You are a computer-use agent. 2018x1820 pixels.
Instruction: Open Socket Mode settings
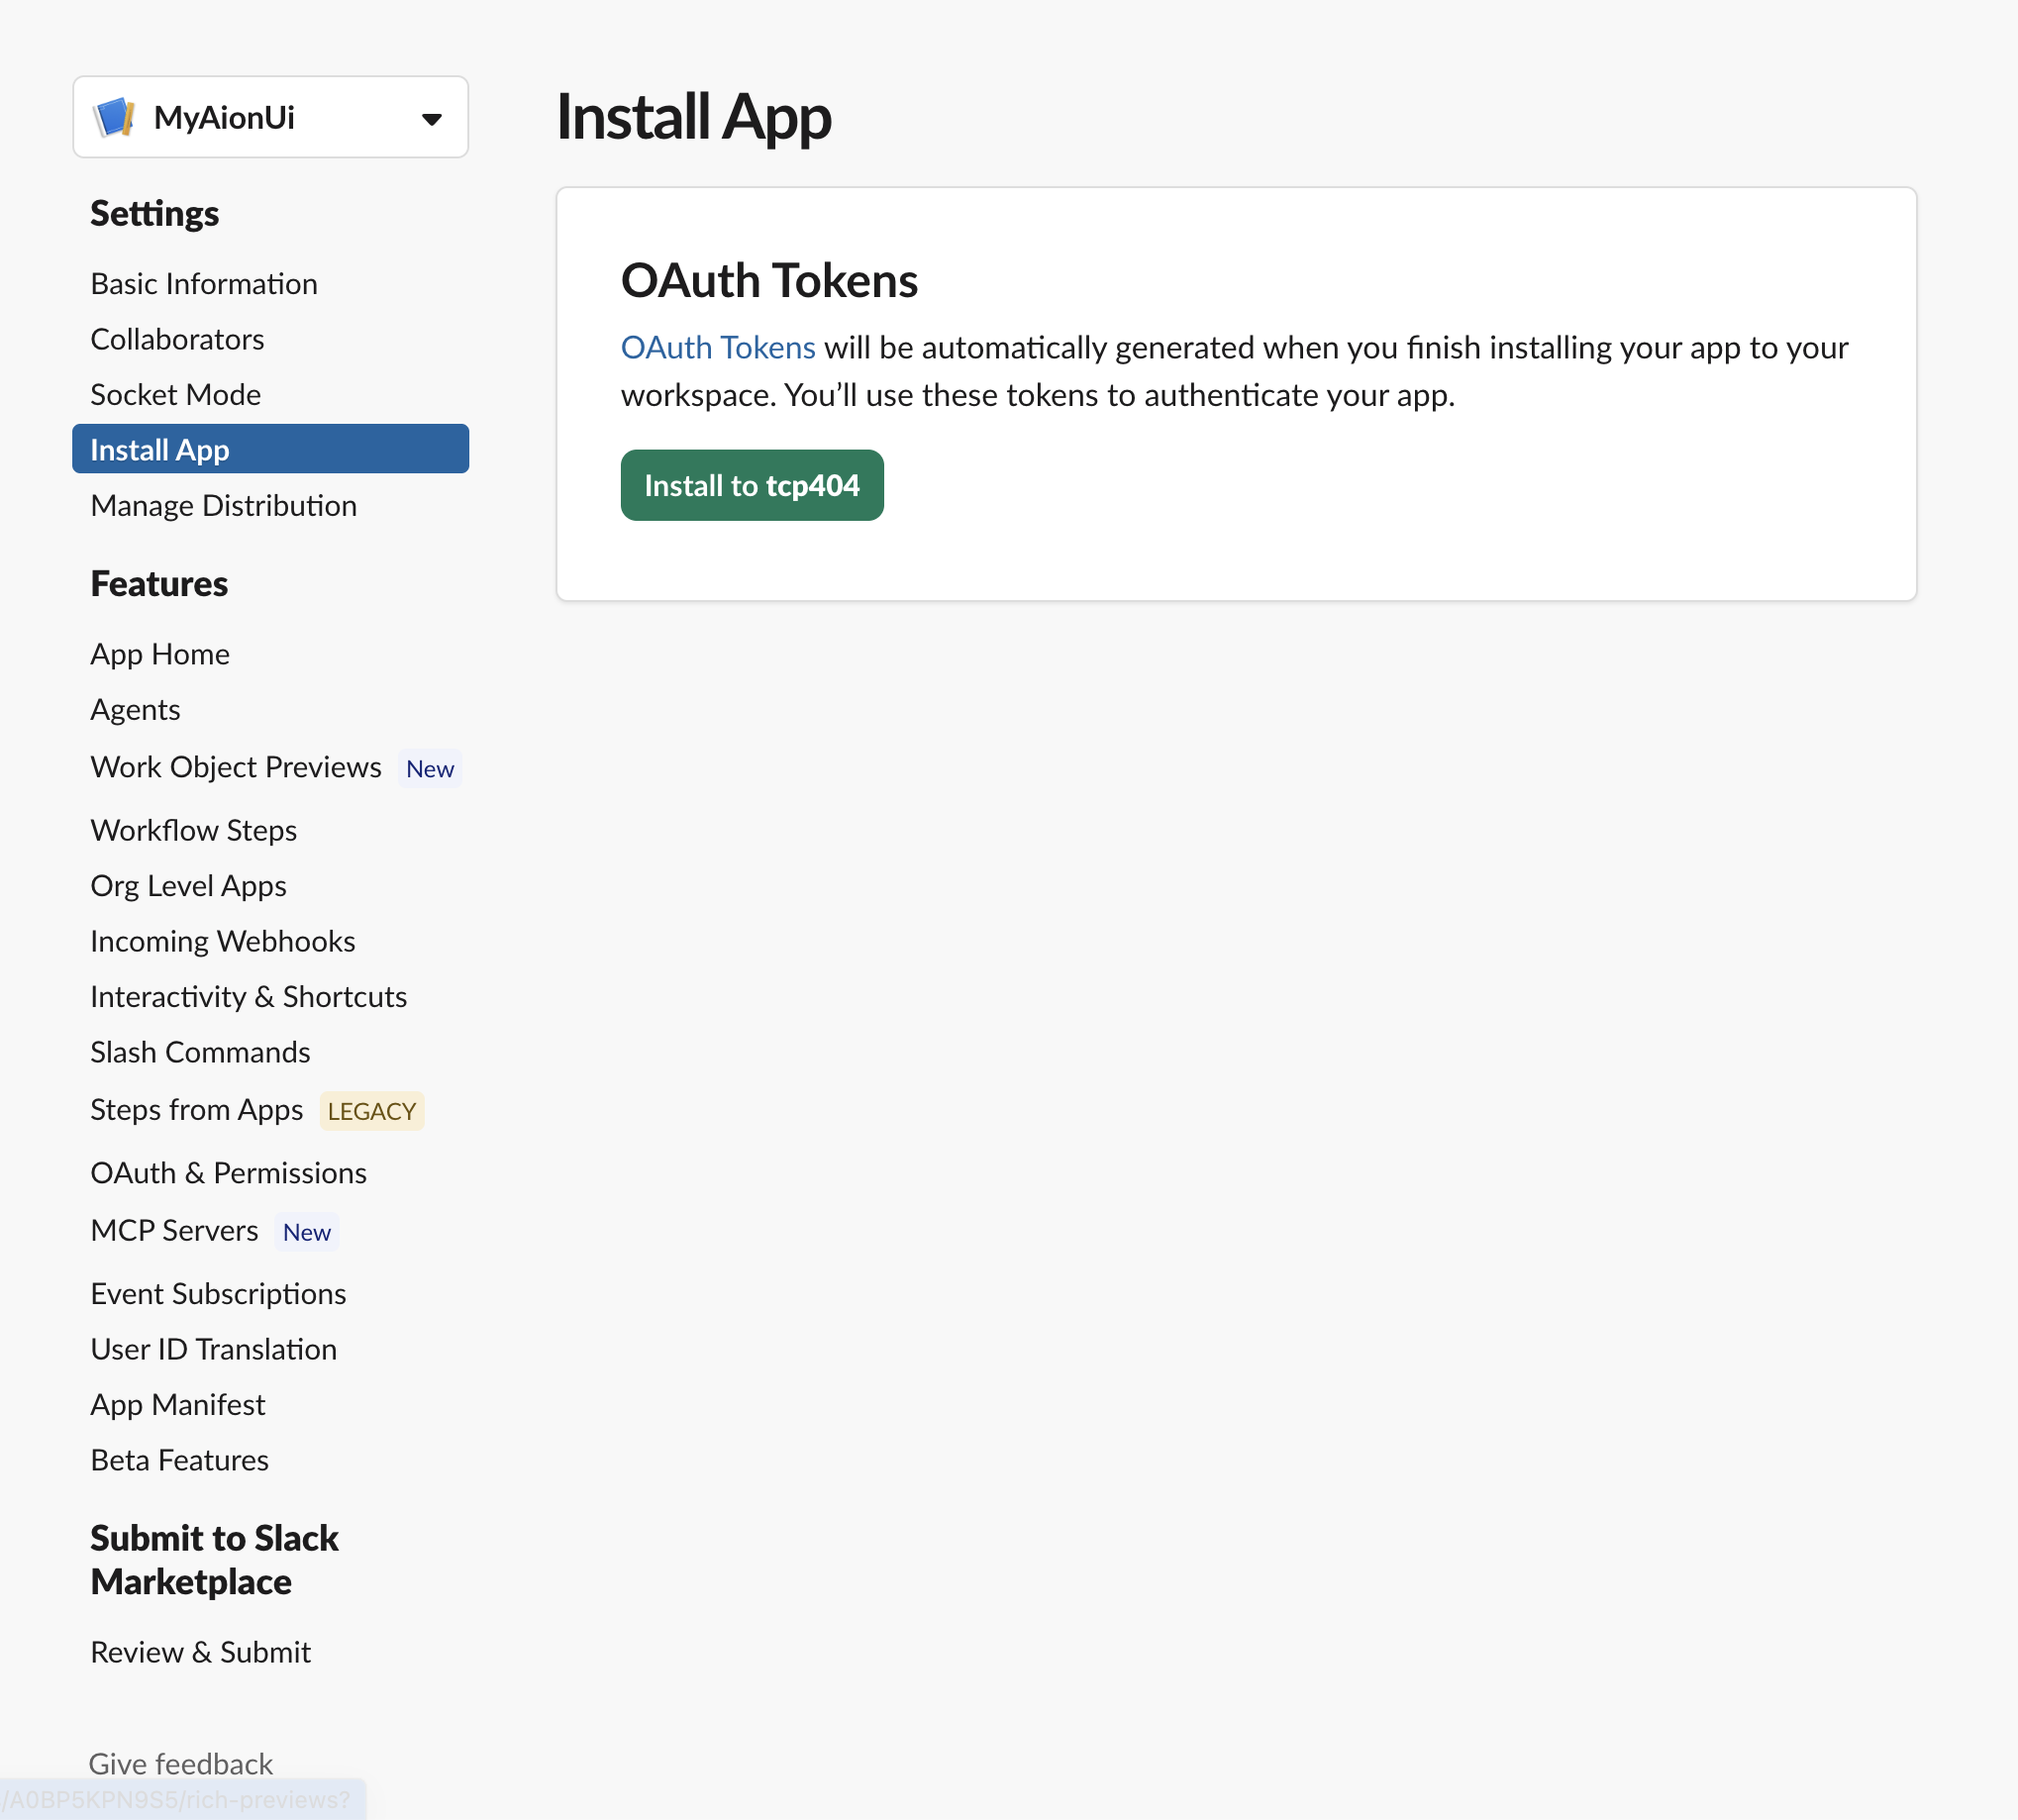(175, 395)
